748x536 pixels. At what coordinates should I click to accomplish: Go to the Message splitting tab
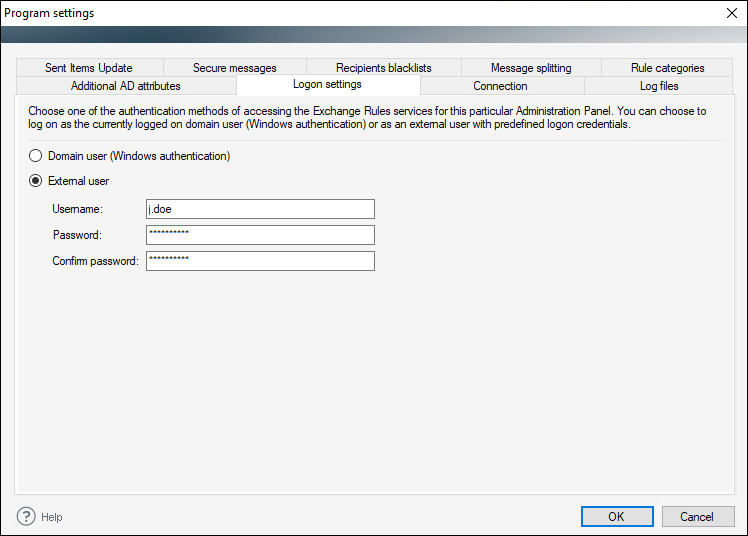click(x=531, y=68)
